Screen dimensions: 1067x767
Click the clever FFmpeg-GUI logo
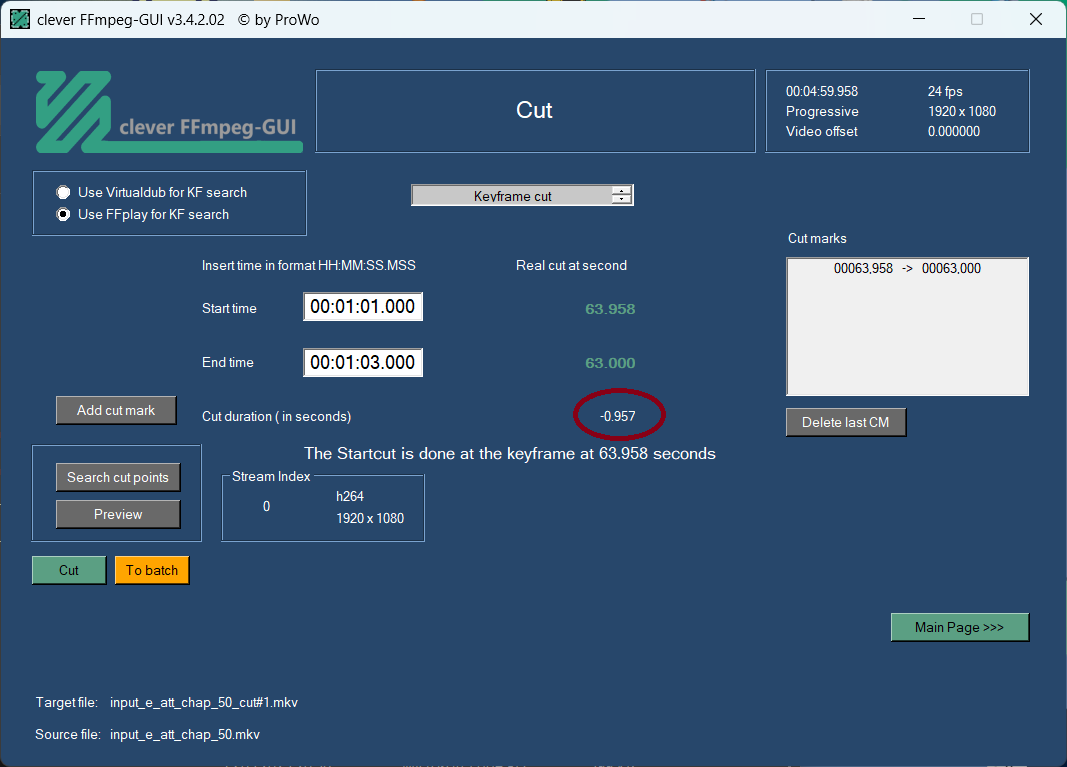click(169, 112)
